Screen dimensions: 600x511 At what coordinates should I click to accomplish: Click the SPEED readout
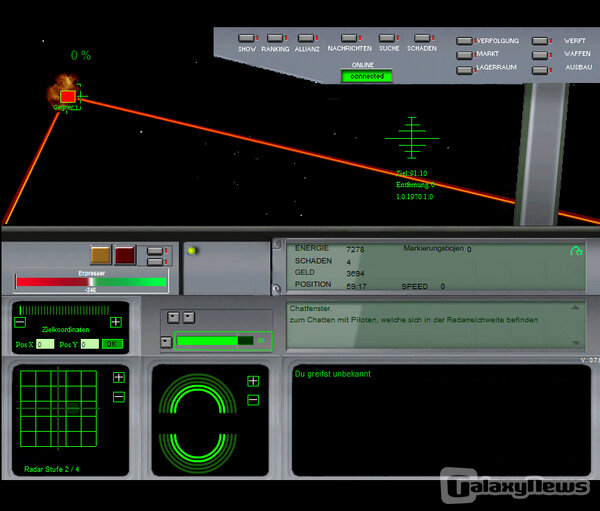[x=423, y=286]
